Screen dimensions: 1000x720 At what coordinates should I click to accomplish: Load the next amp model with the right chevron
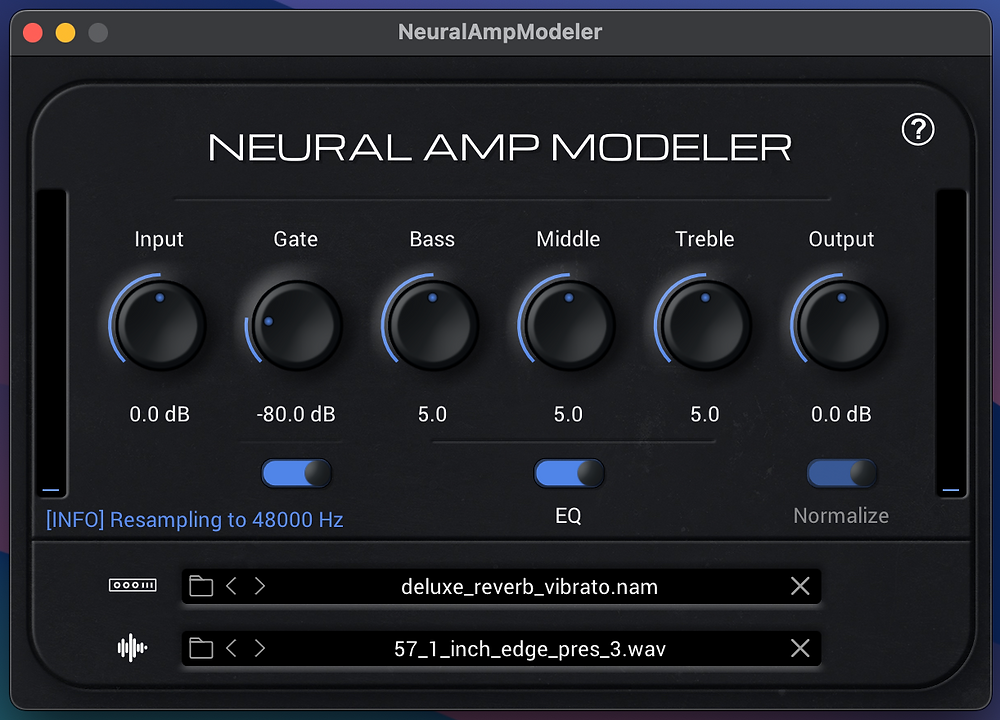260,587
